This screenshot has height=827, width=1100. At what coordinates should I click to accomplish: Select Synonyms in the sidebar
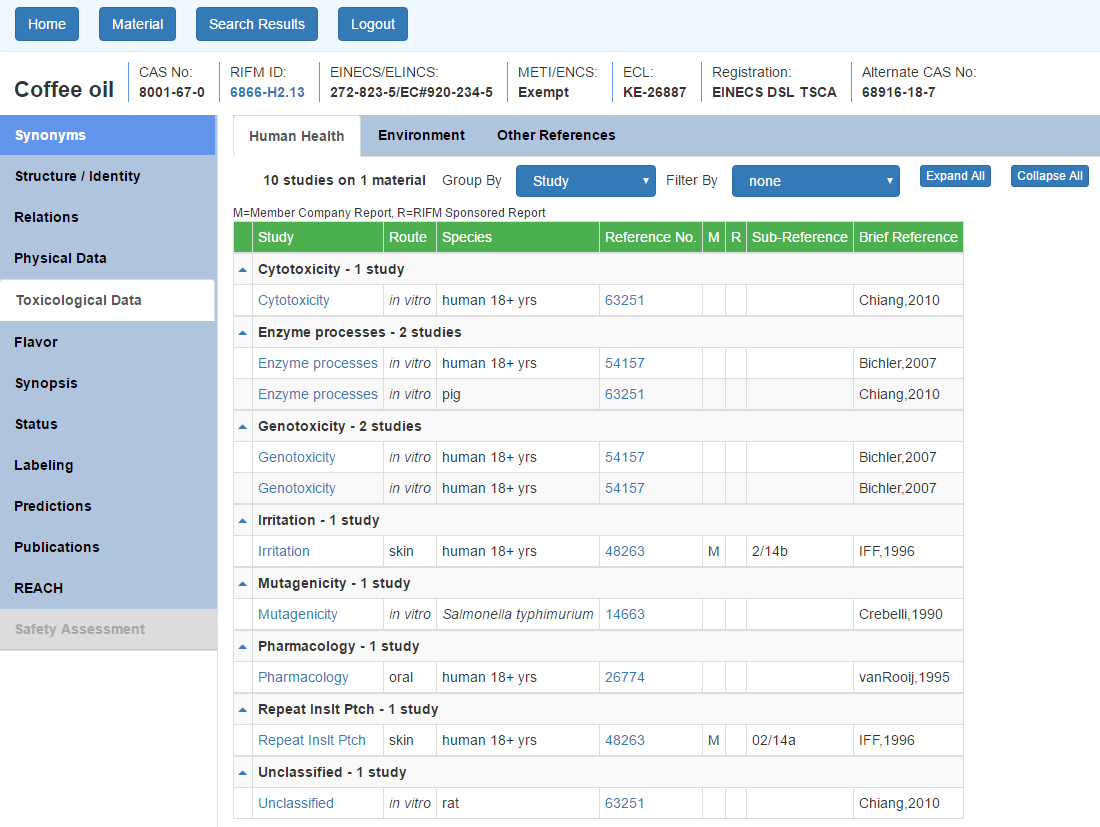pyautogui.click(x=107, y=135)
